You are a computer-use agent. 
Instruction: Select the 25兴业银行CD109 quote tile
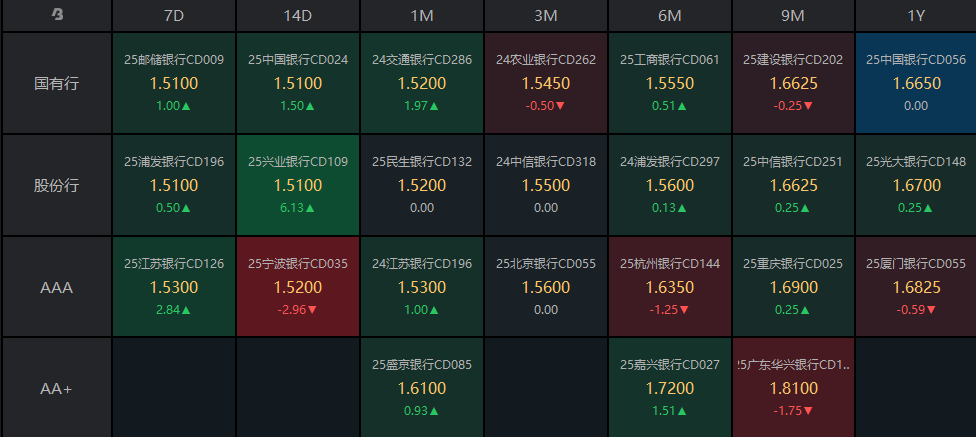point(298,185)
